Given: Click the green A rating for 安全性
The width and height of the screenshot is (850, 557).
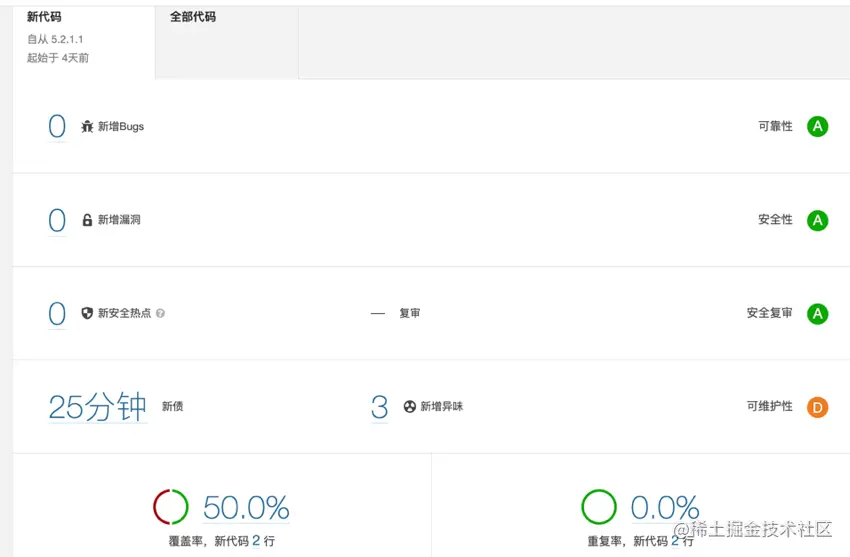Looking at the screenshot, I should pos(817,221).
